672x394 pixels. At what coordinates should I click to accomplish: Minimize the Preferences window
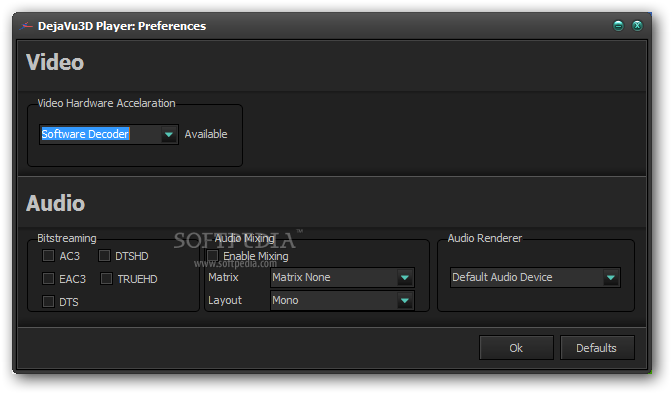(x=618, y=26)
